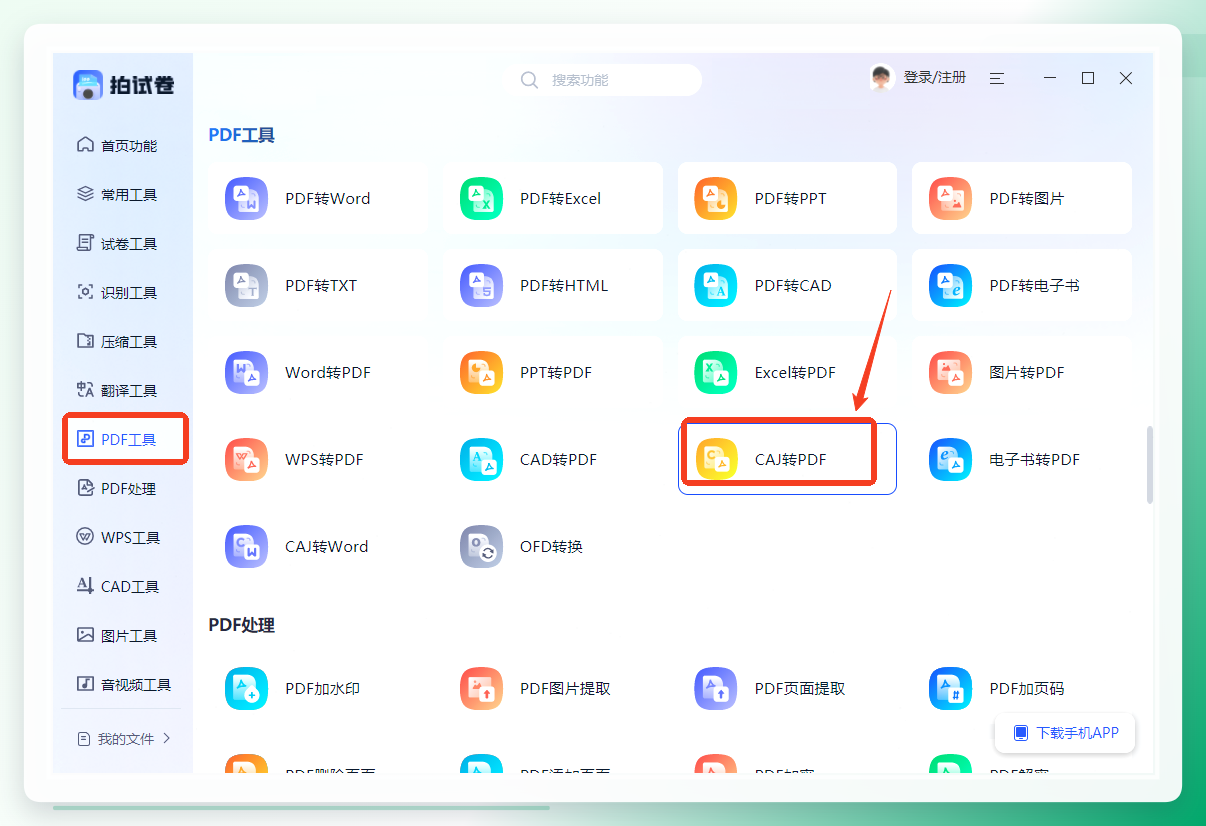Click the 下载手机APP button
Screen dimensions: 1206x826
tap(1065, 733)
